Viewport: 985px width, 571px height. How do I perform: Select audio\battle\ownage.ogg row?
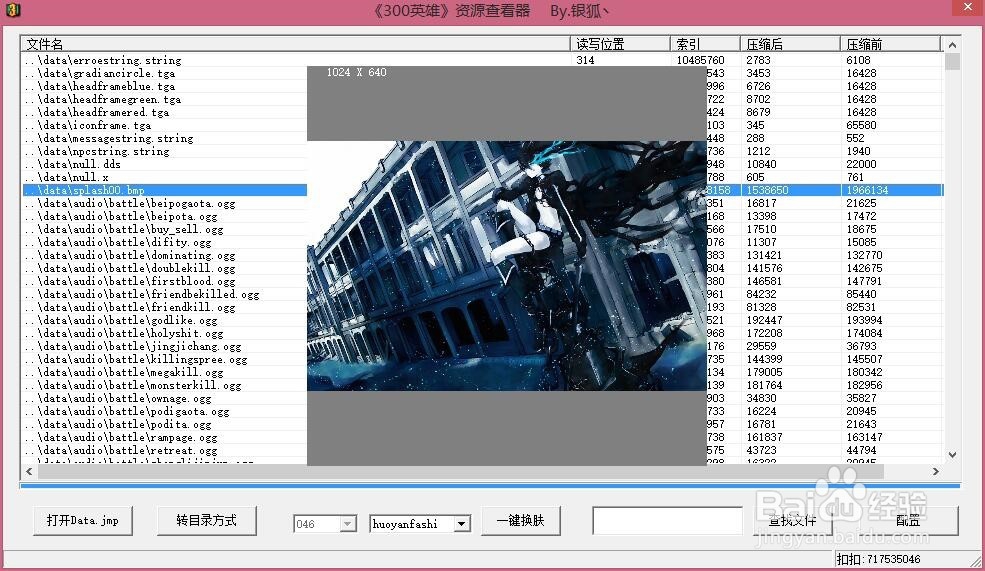pyautogui.click(x=165, y=398)
